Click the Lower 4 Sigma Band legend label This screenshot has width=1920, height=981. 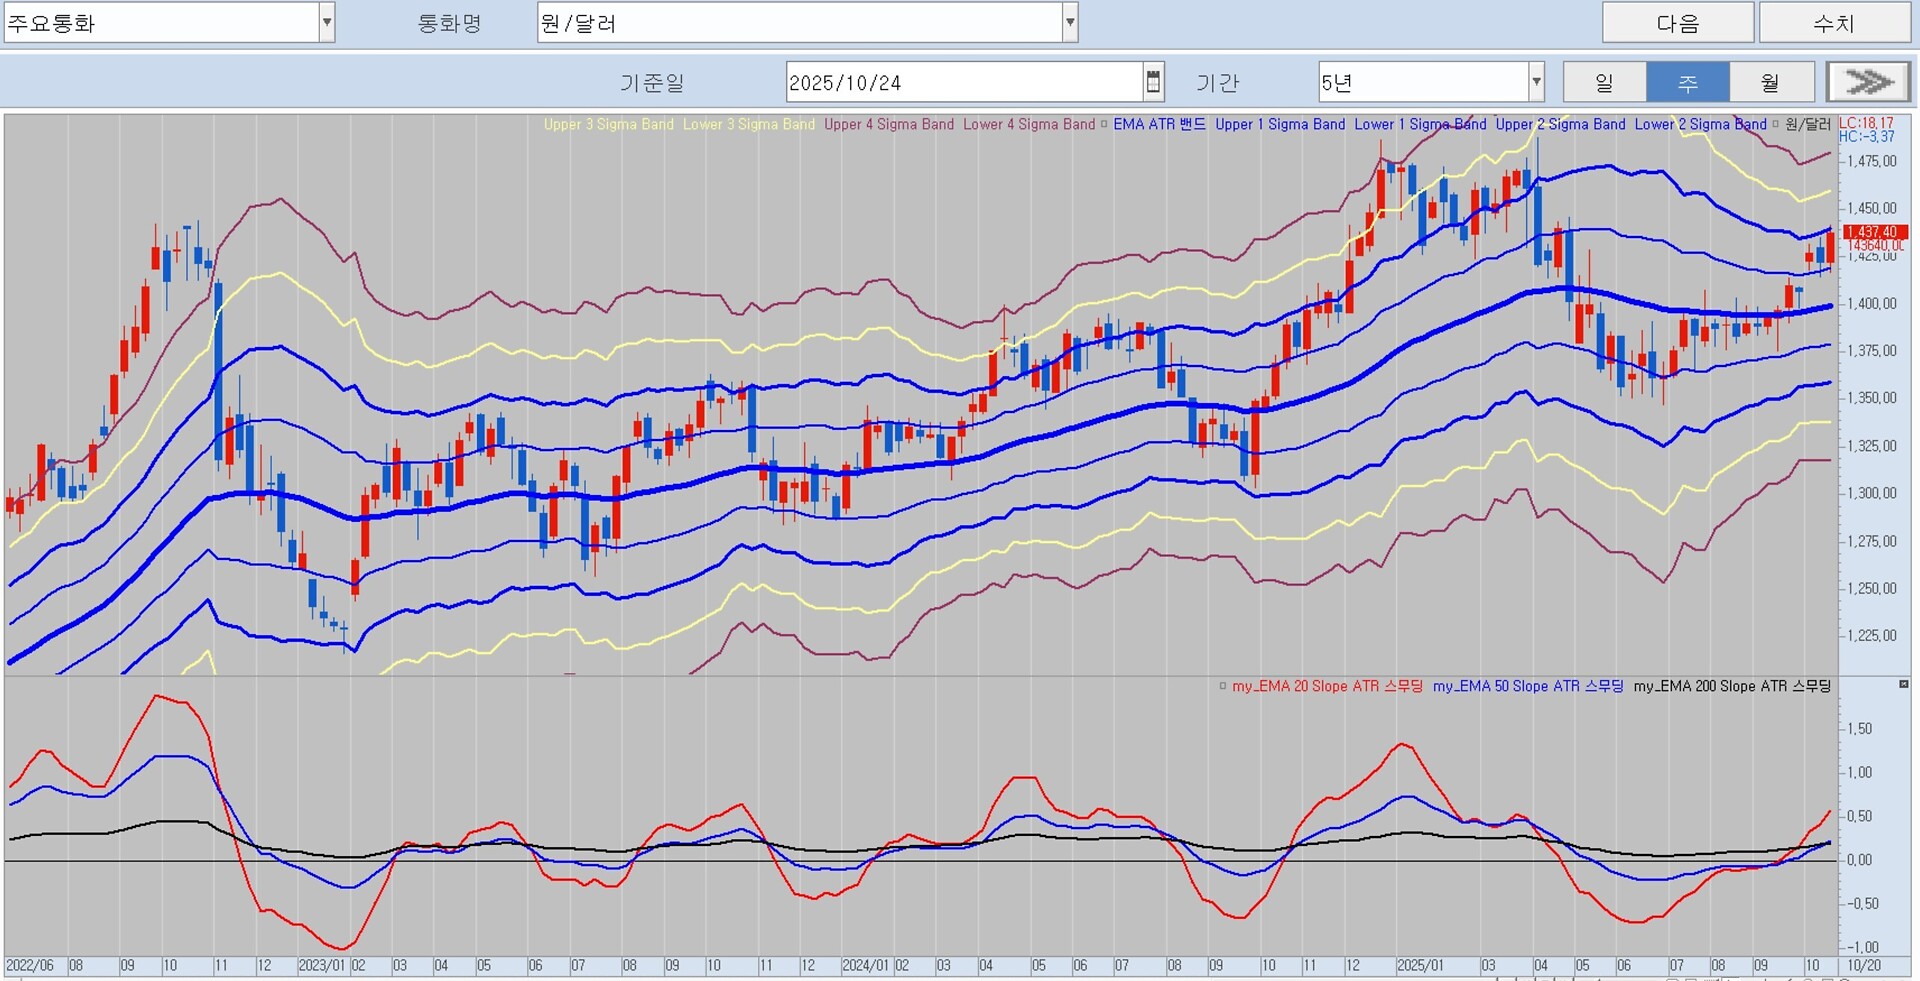[x=1029, y=124]
